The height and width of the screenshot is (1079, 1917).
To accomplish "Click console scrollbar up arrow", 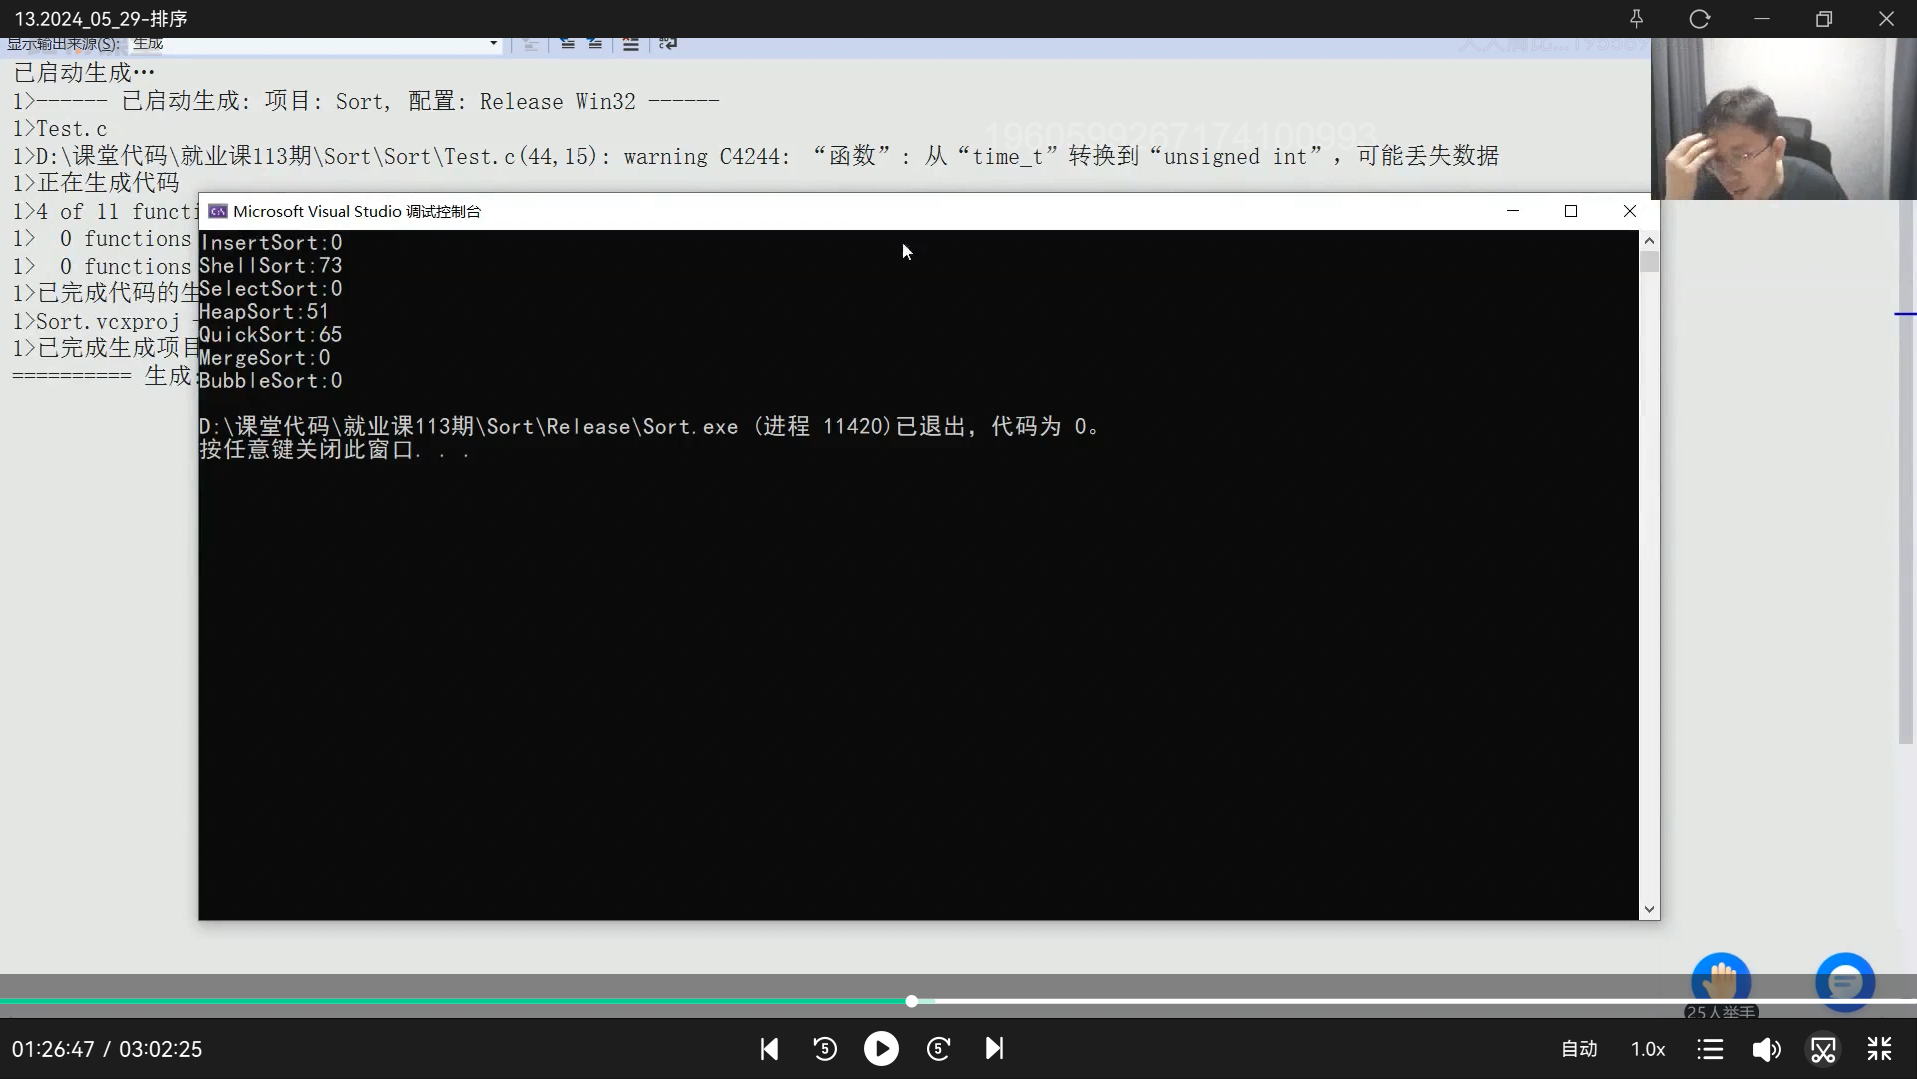I will tap(1649, 240).
